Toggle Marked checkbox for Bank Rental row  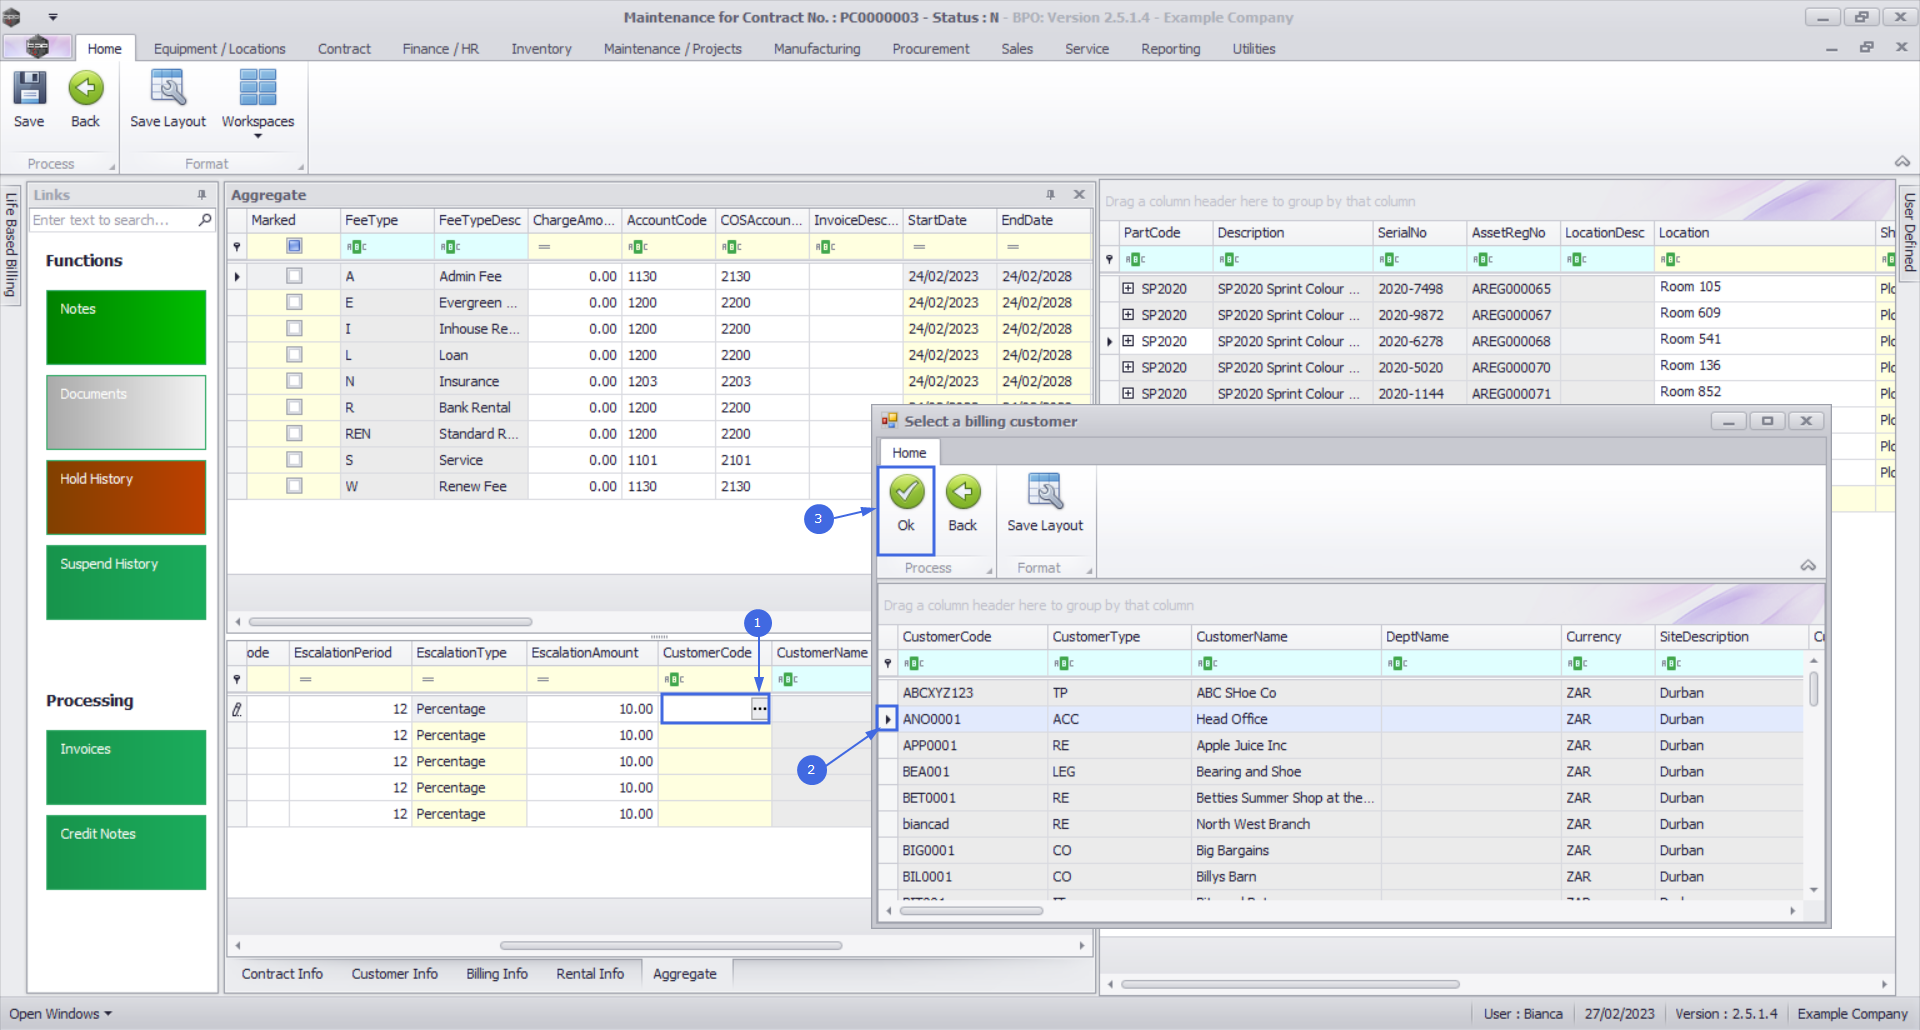click(294, 407)
